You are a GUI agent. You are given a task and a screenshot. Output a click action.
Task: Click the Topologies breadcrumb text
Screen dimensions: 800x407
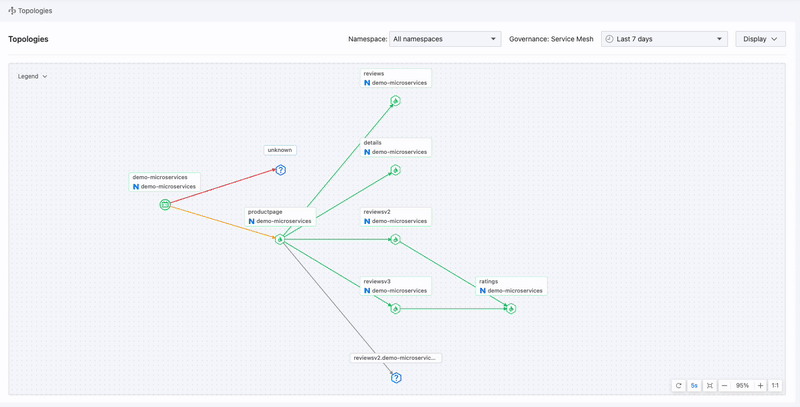pos(35,11)
